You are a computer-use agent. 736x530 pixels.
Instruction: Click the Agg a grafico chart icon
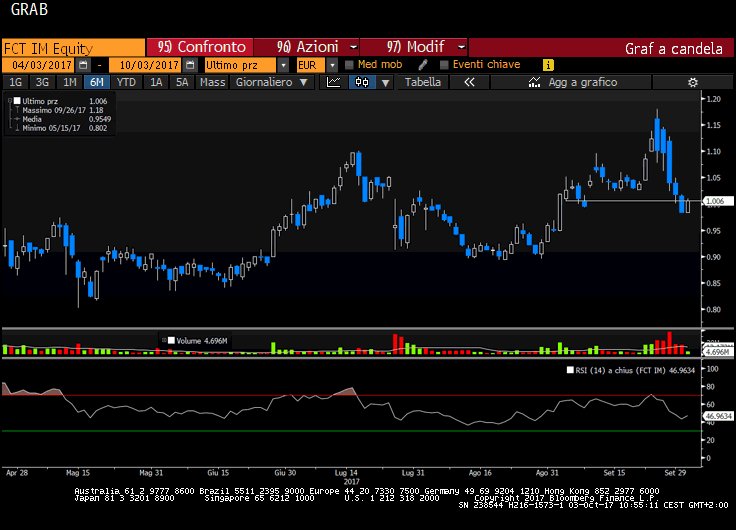(537, 83)
